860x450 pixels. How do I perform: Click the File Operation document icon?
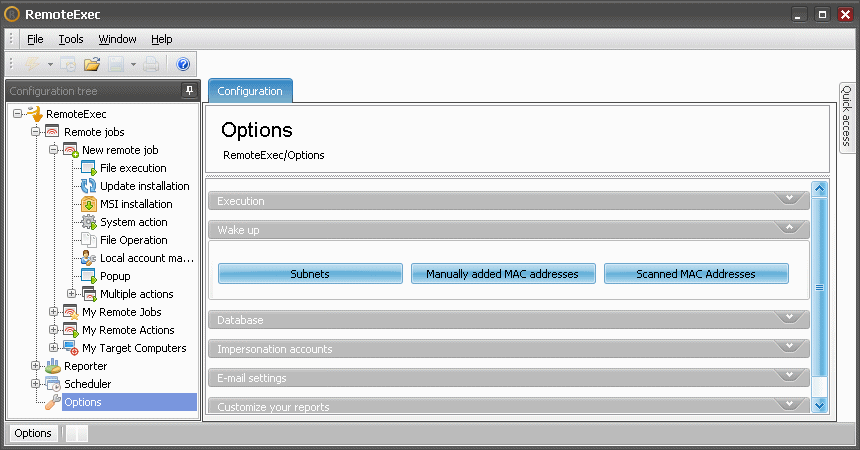pyautogui.click(x=89, y=240)
